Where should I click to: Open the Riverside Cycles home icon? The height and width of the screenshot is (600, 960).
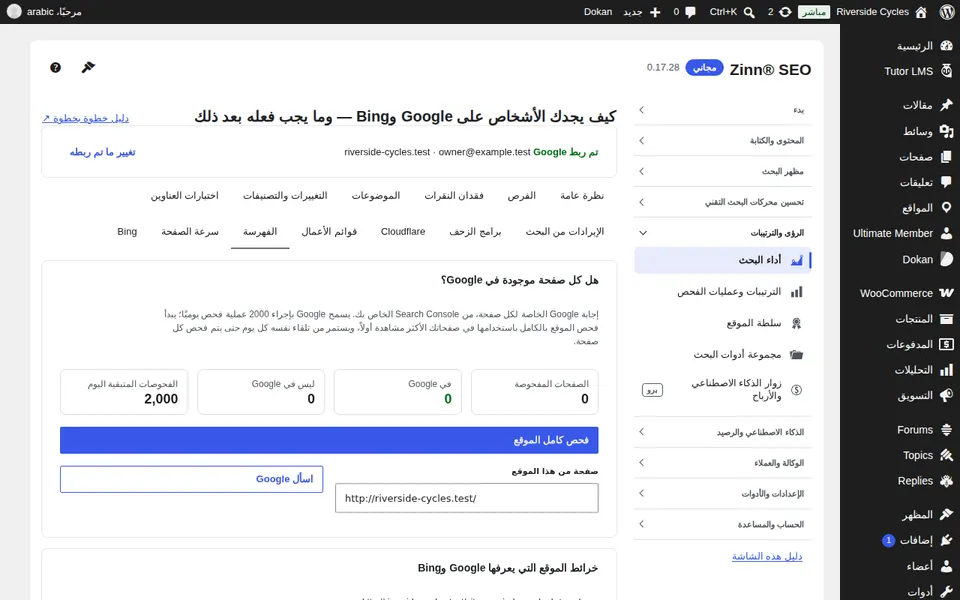click(921, 12)
